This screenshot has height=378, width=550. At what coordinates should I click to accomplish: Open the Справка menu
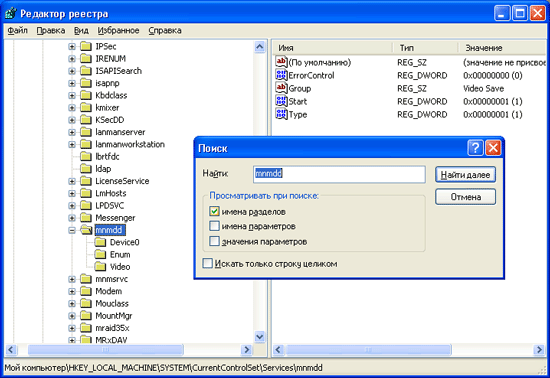coord(165,31)
